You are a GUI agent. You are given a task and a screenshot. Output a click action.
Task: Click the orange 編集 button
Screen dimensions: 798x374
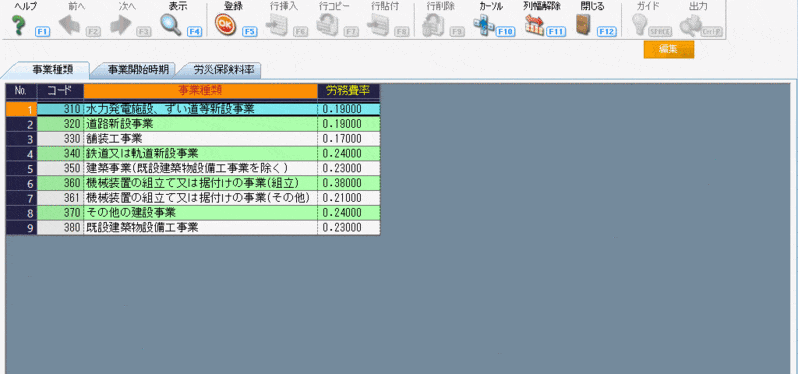669,50
